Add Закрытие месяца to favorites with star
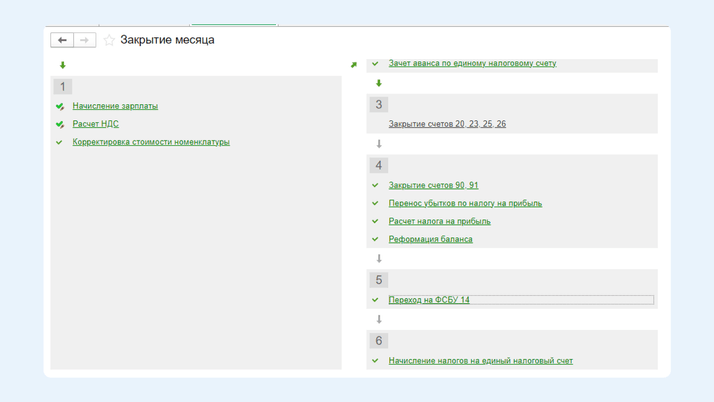The height and width of the screenshot is (402, 714). coord(109,40)
